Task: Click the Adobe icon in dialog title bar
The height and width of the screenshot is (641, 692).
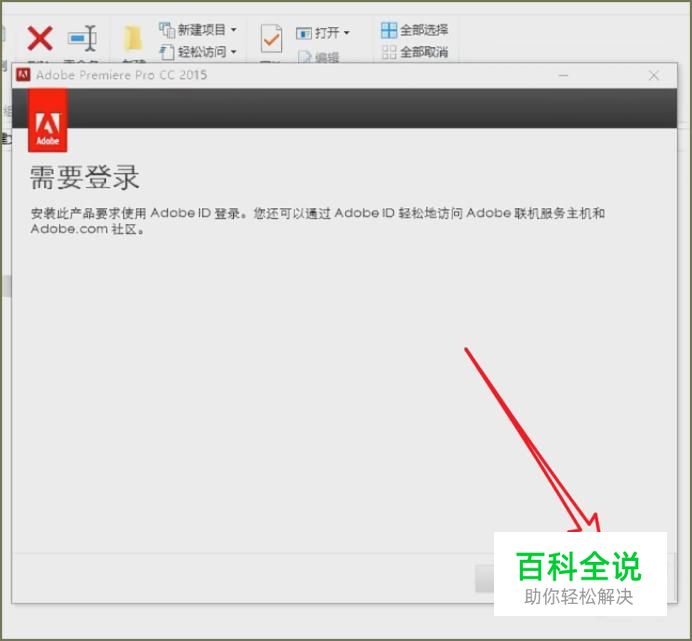Action: pos(23,75)
